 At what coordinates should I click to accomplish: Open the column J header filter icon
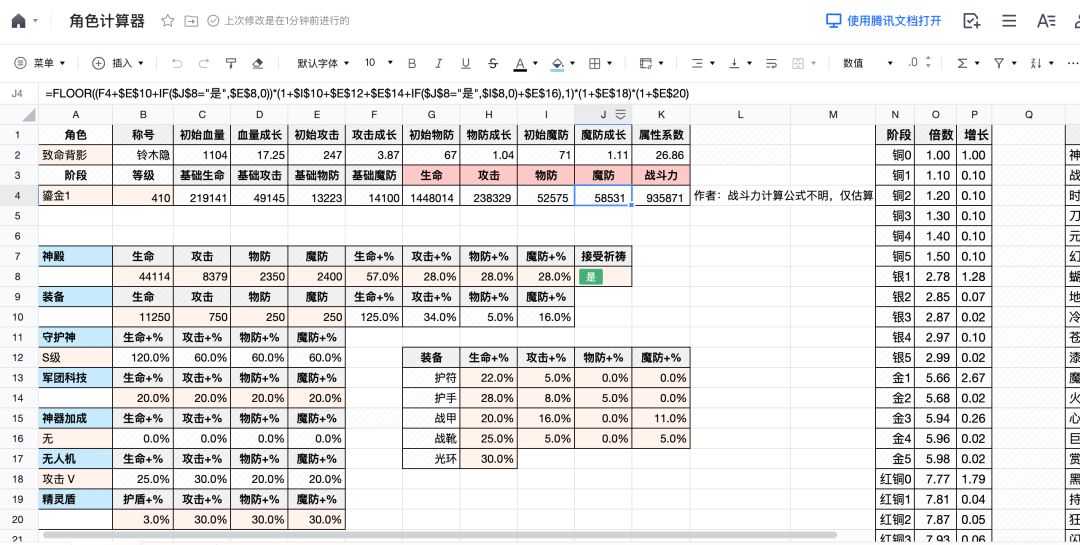coord(619,115)
